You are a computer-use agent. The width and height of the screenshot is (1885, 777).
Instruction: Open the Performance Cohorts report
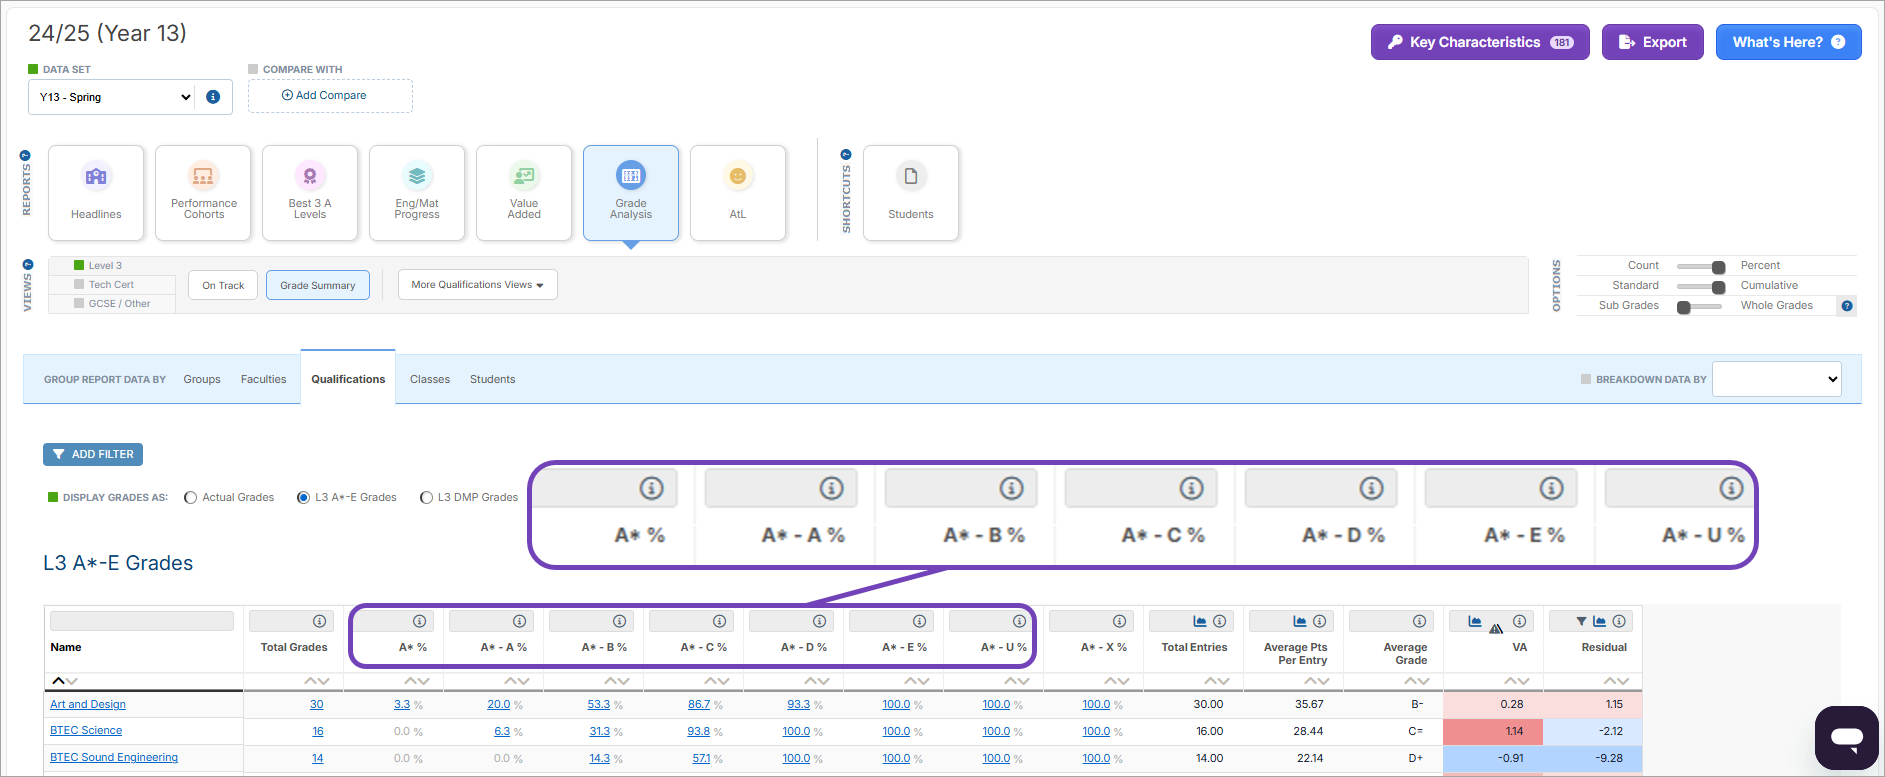[x=203, y=193]
